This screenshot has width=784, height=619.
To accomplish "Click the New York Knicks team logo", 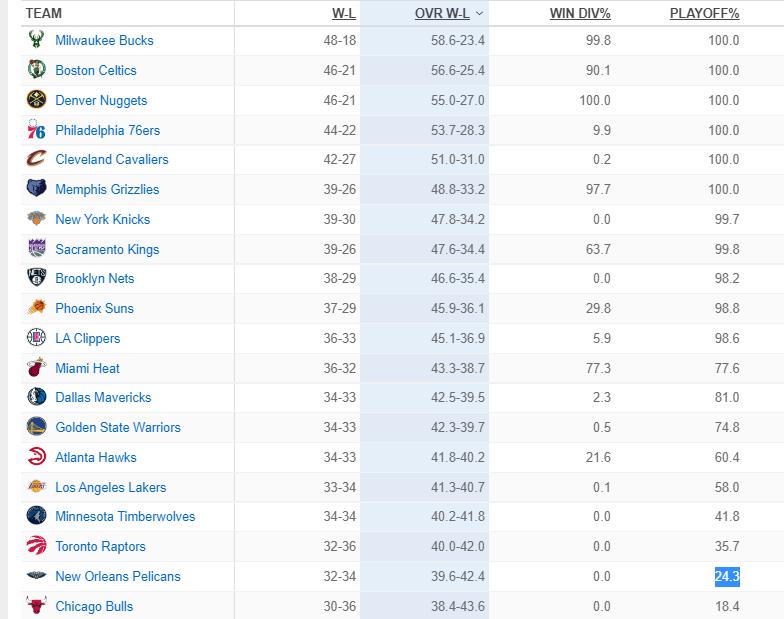I will 36,218.
